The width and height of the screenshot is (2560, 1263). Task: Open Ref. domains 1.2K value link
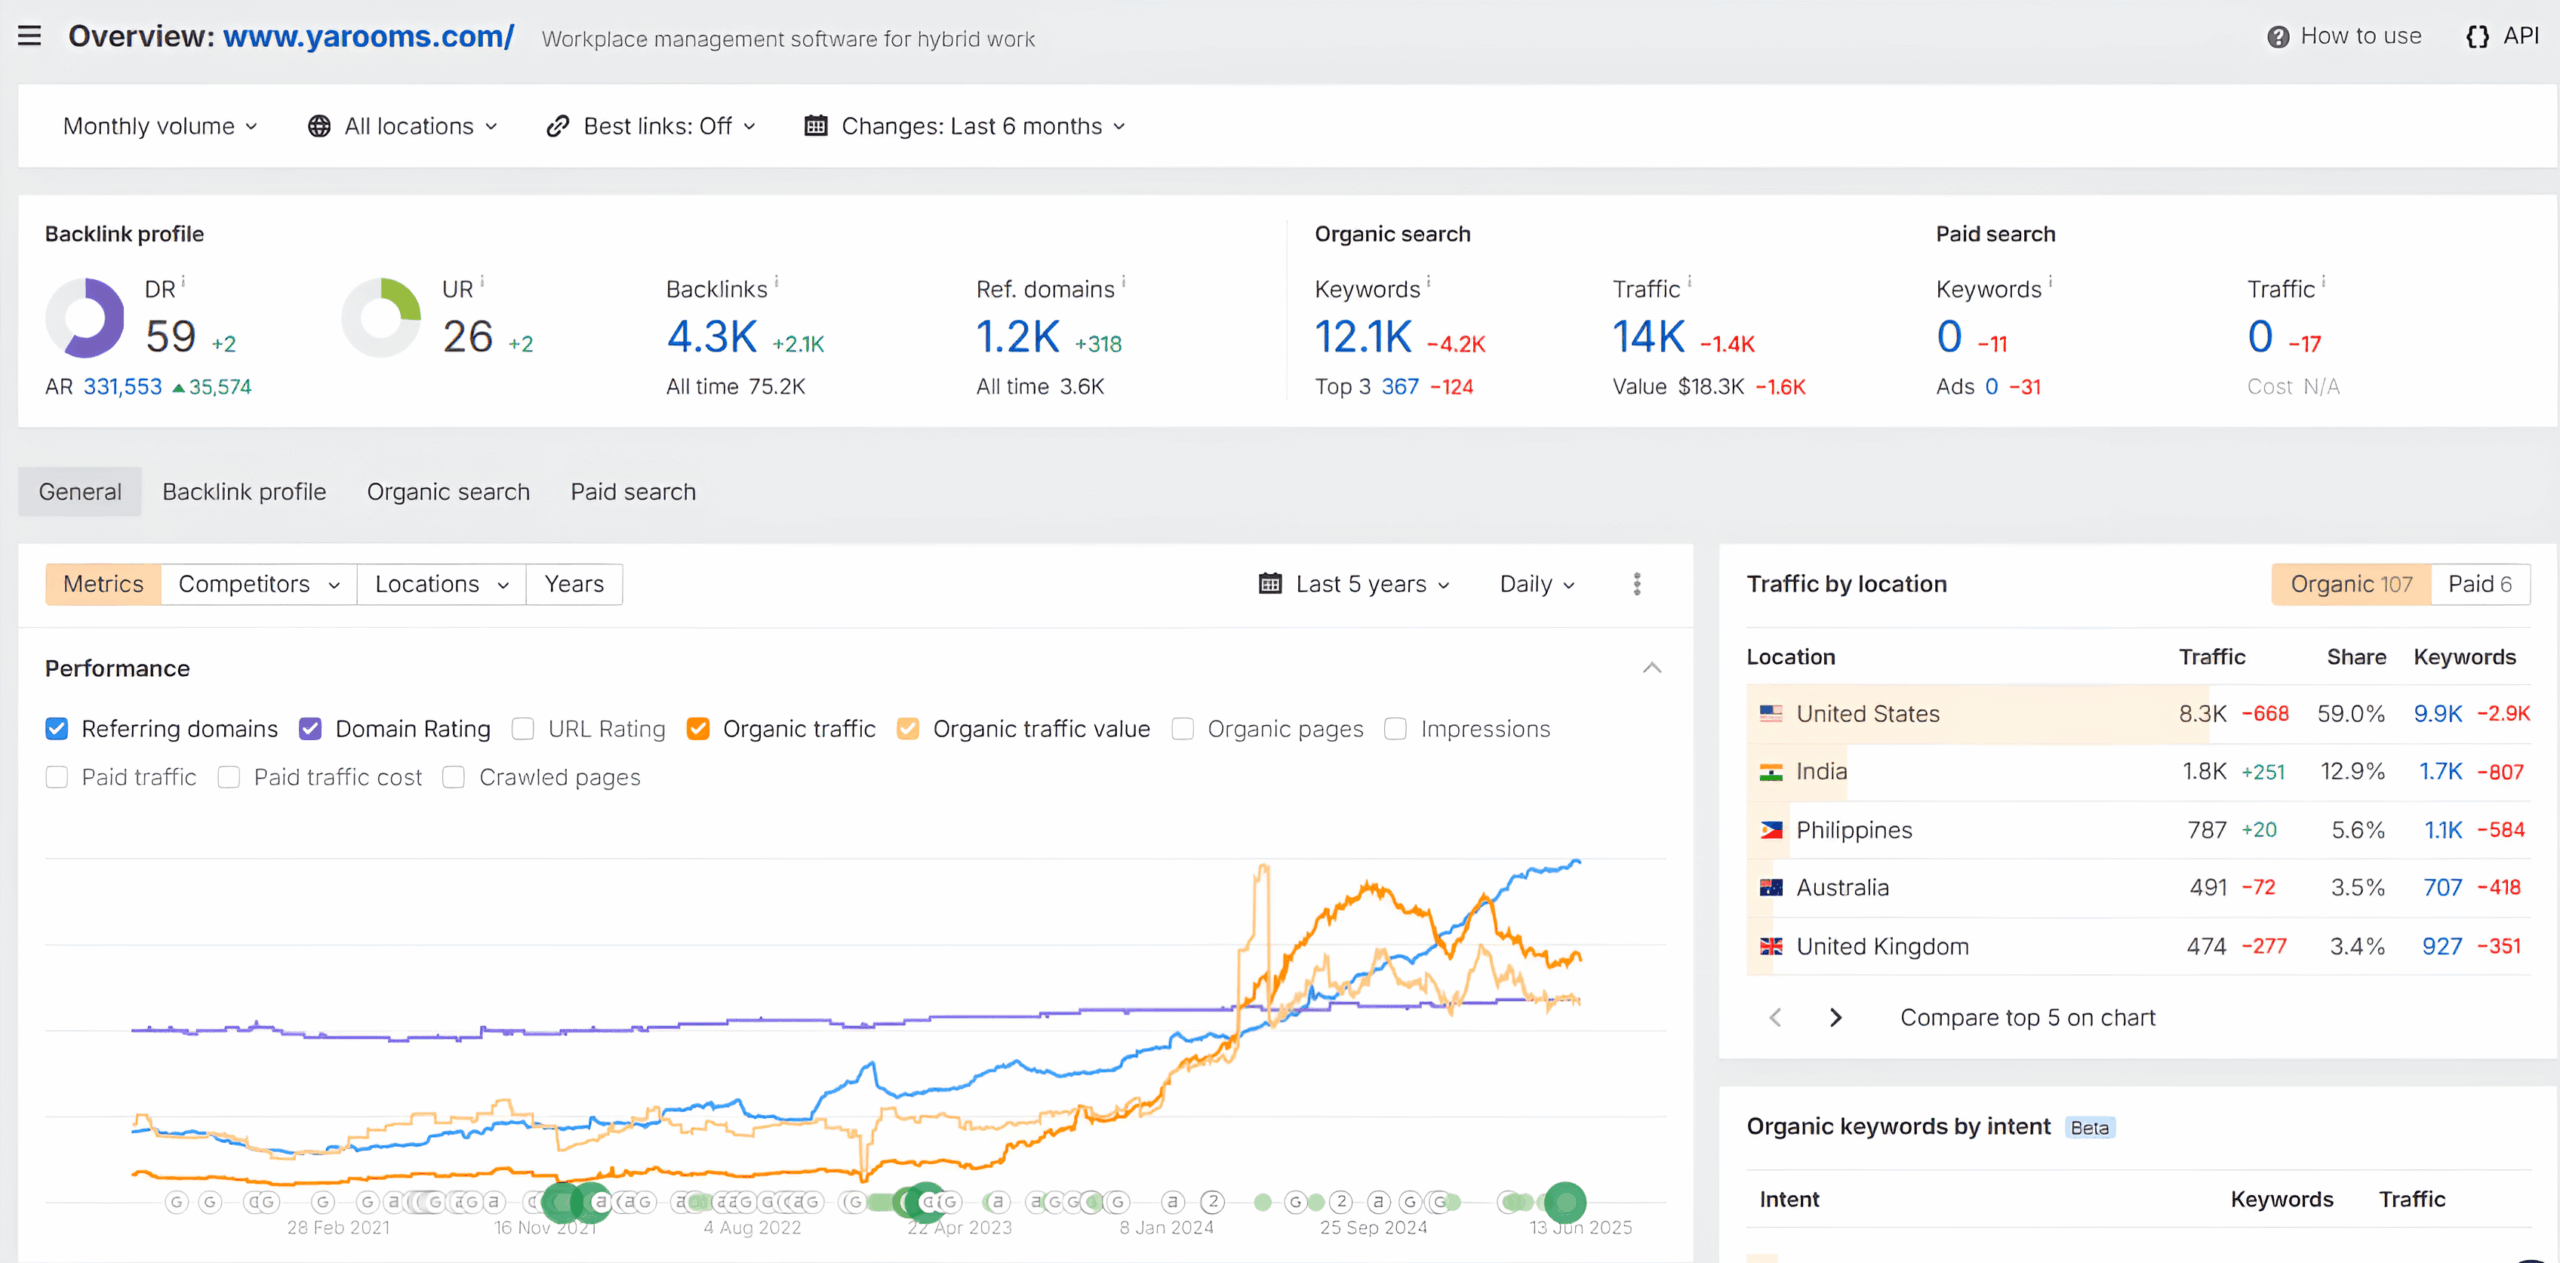(1017, 336)
